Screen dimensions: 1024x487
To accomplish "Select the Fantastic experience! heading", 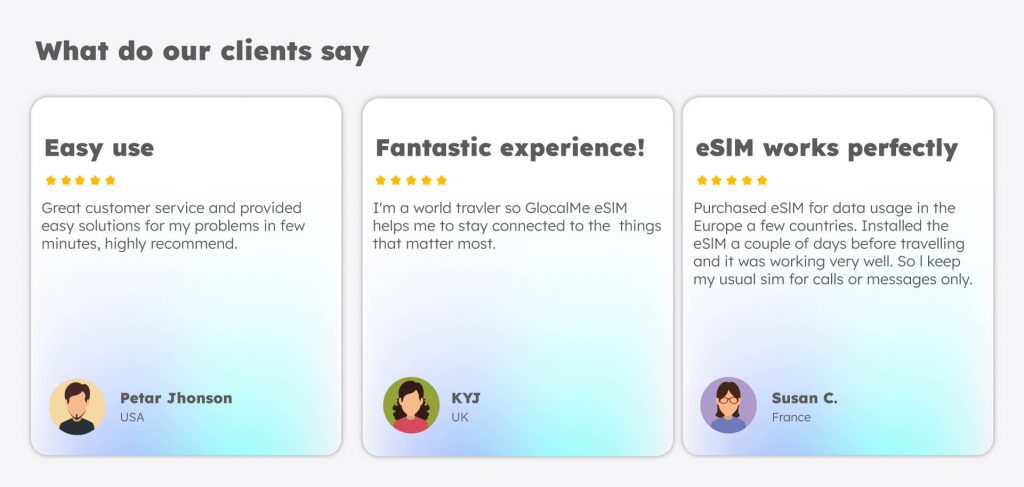I will pyautogui.click(x=510, y=148).
